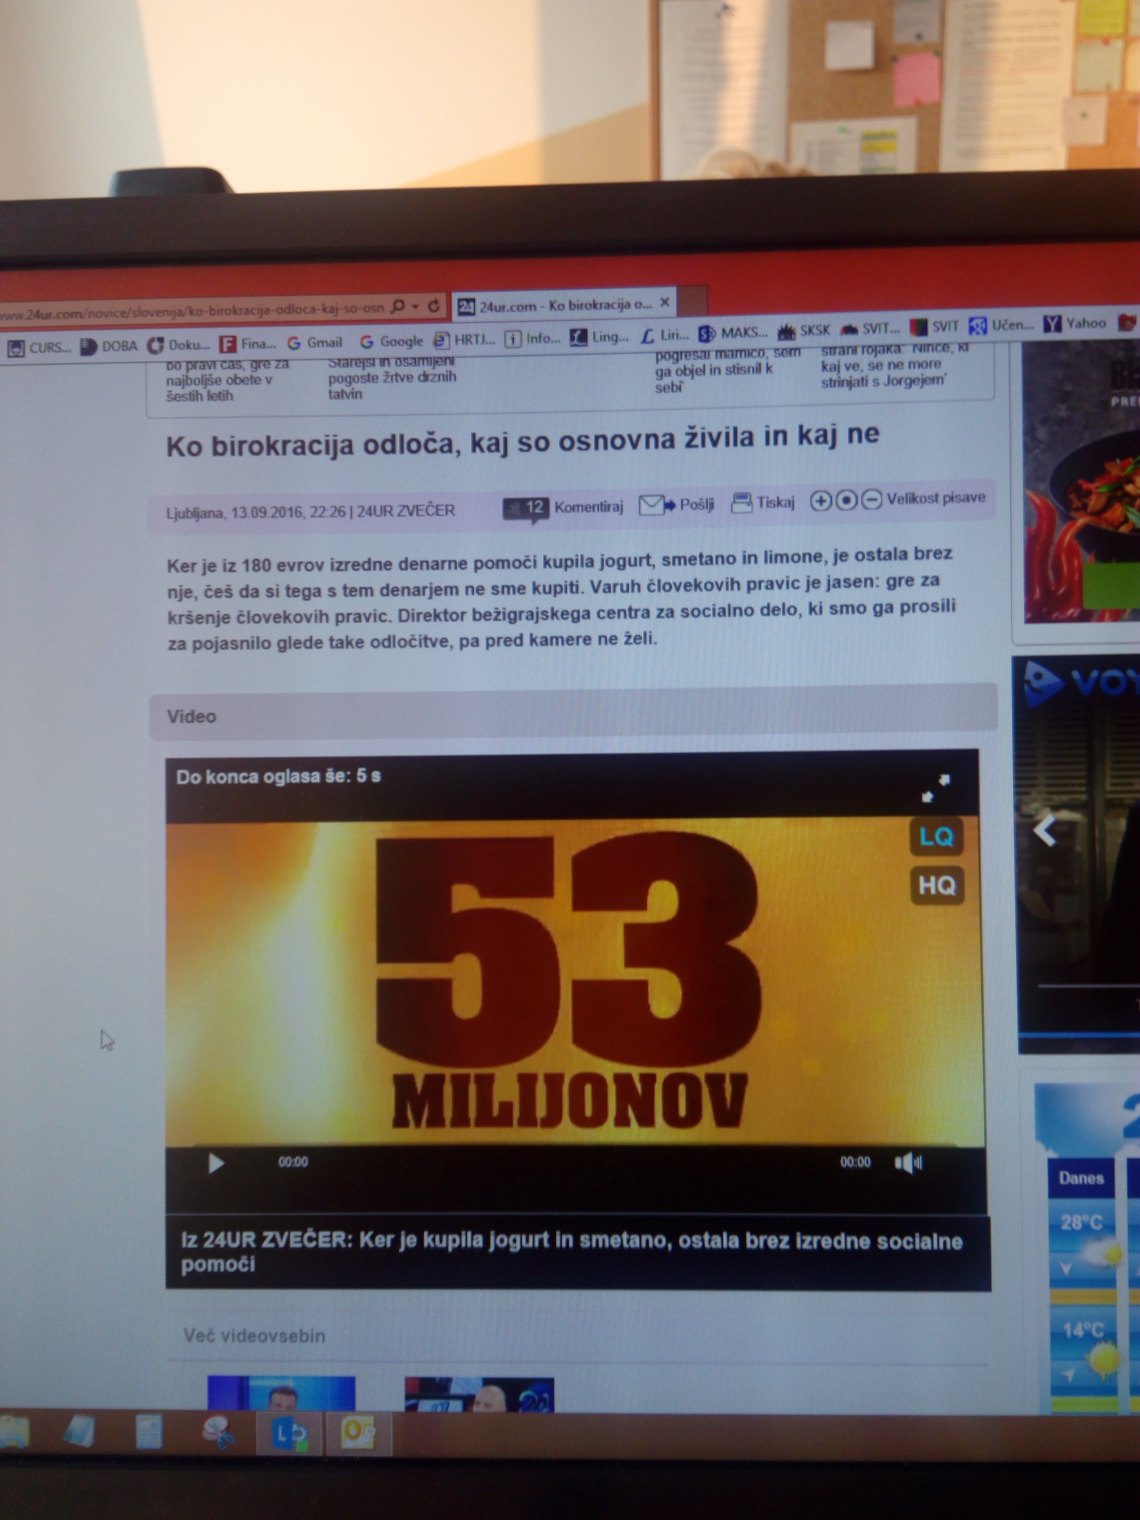The image size is (1140, 1520).
Task: Decrease font size with minus icon
Action: [x=871, y=499]
